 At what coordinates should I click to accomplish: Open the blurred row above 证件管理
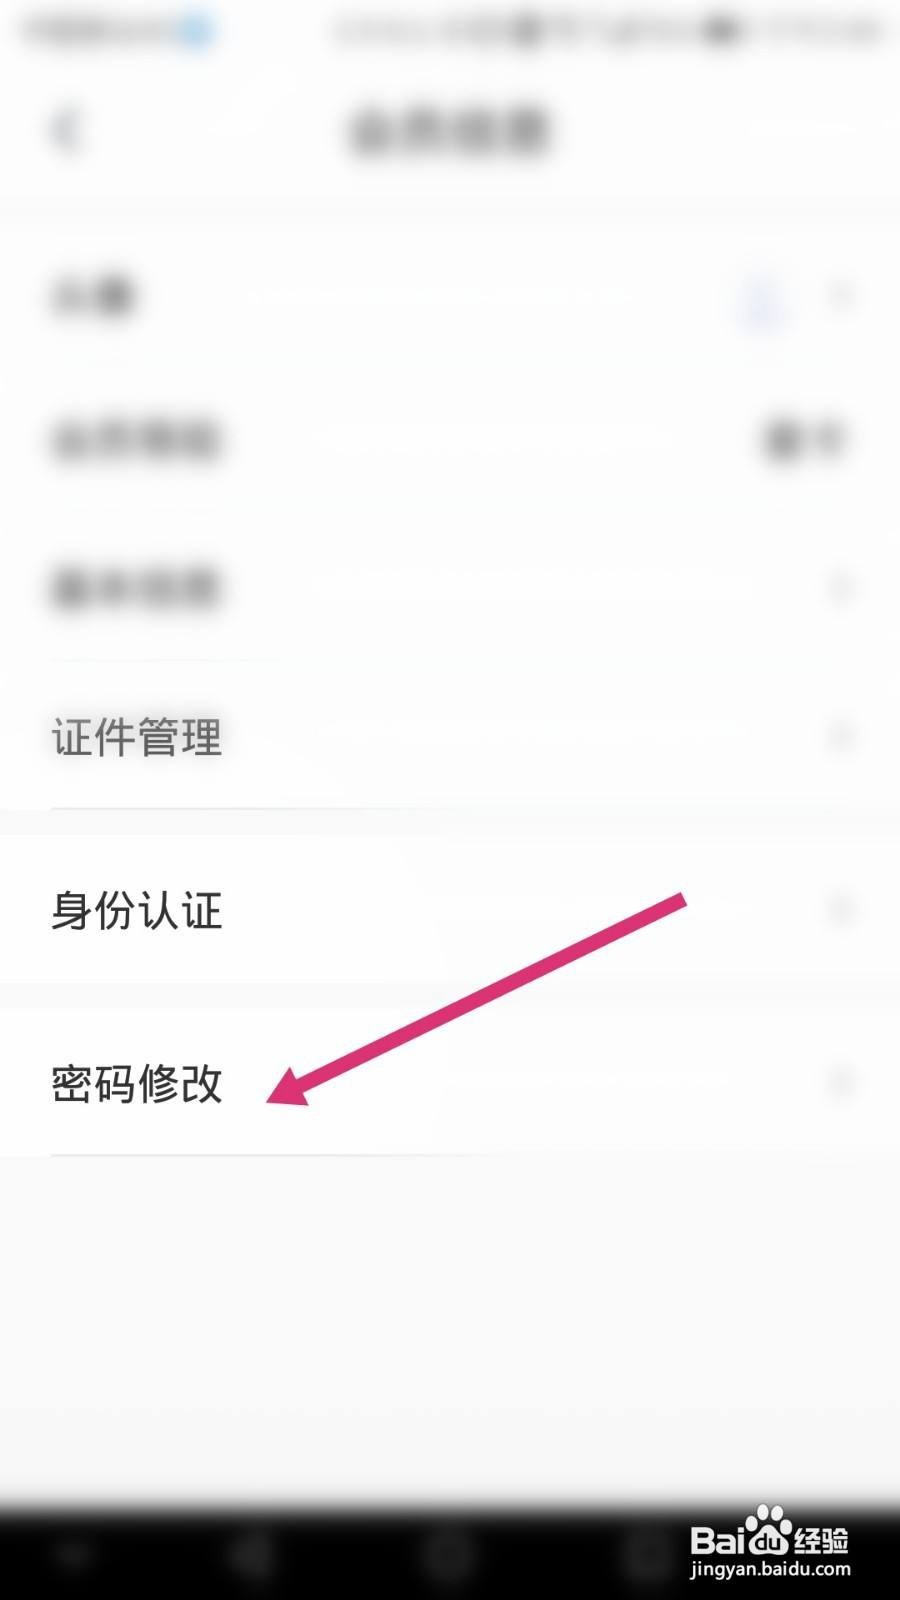[x=450, y=588]
